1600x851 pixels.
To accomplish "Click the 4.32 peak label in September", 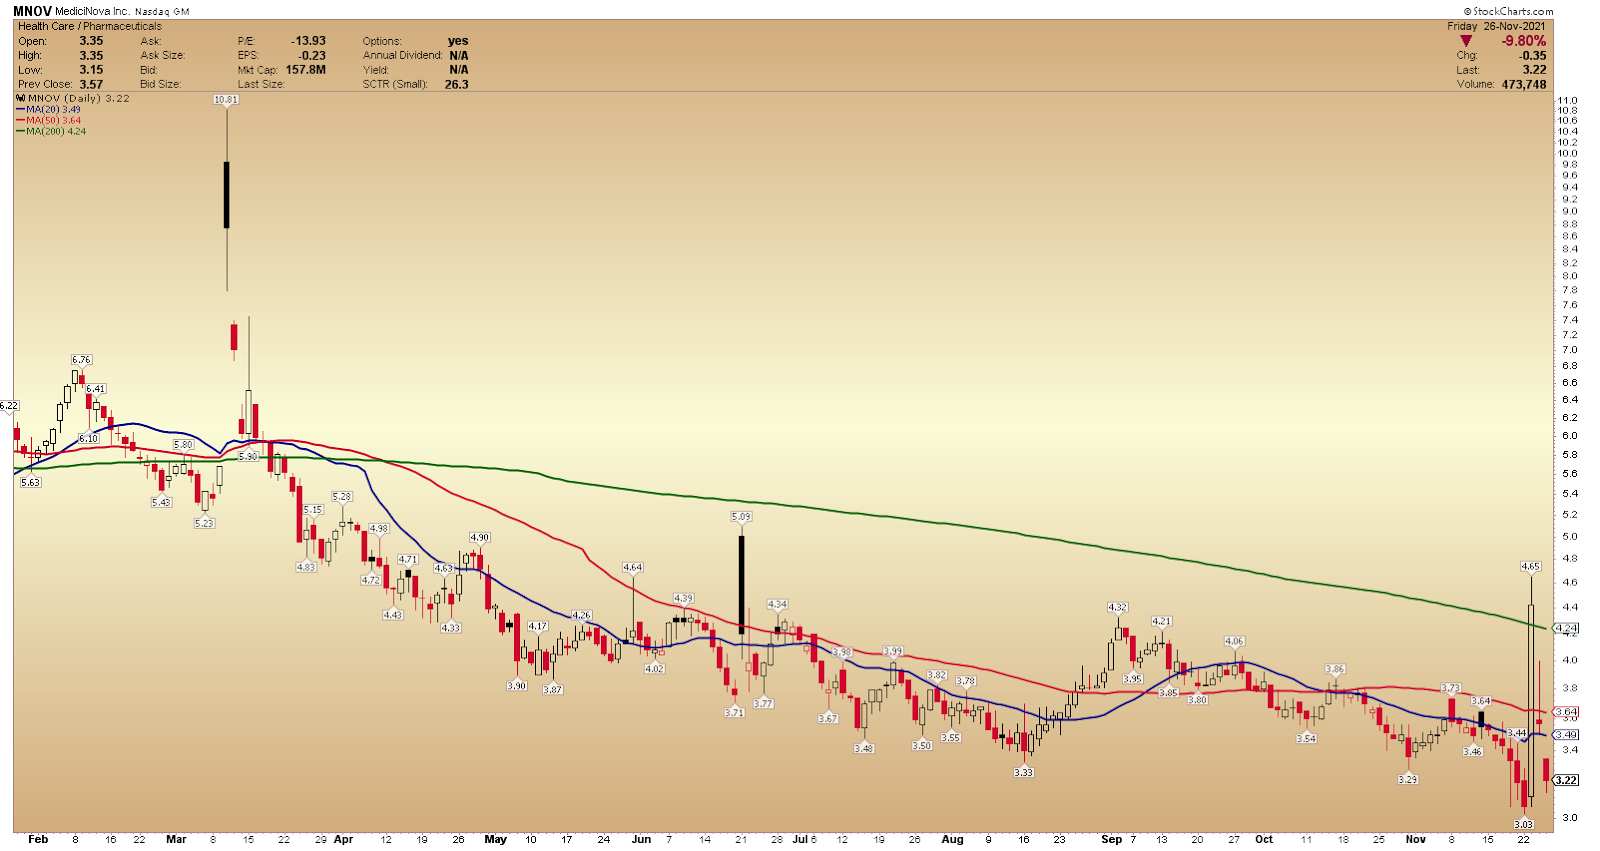I will [x=1118, y=607].
